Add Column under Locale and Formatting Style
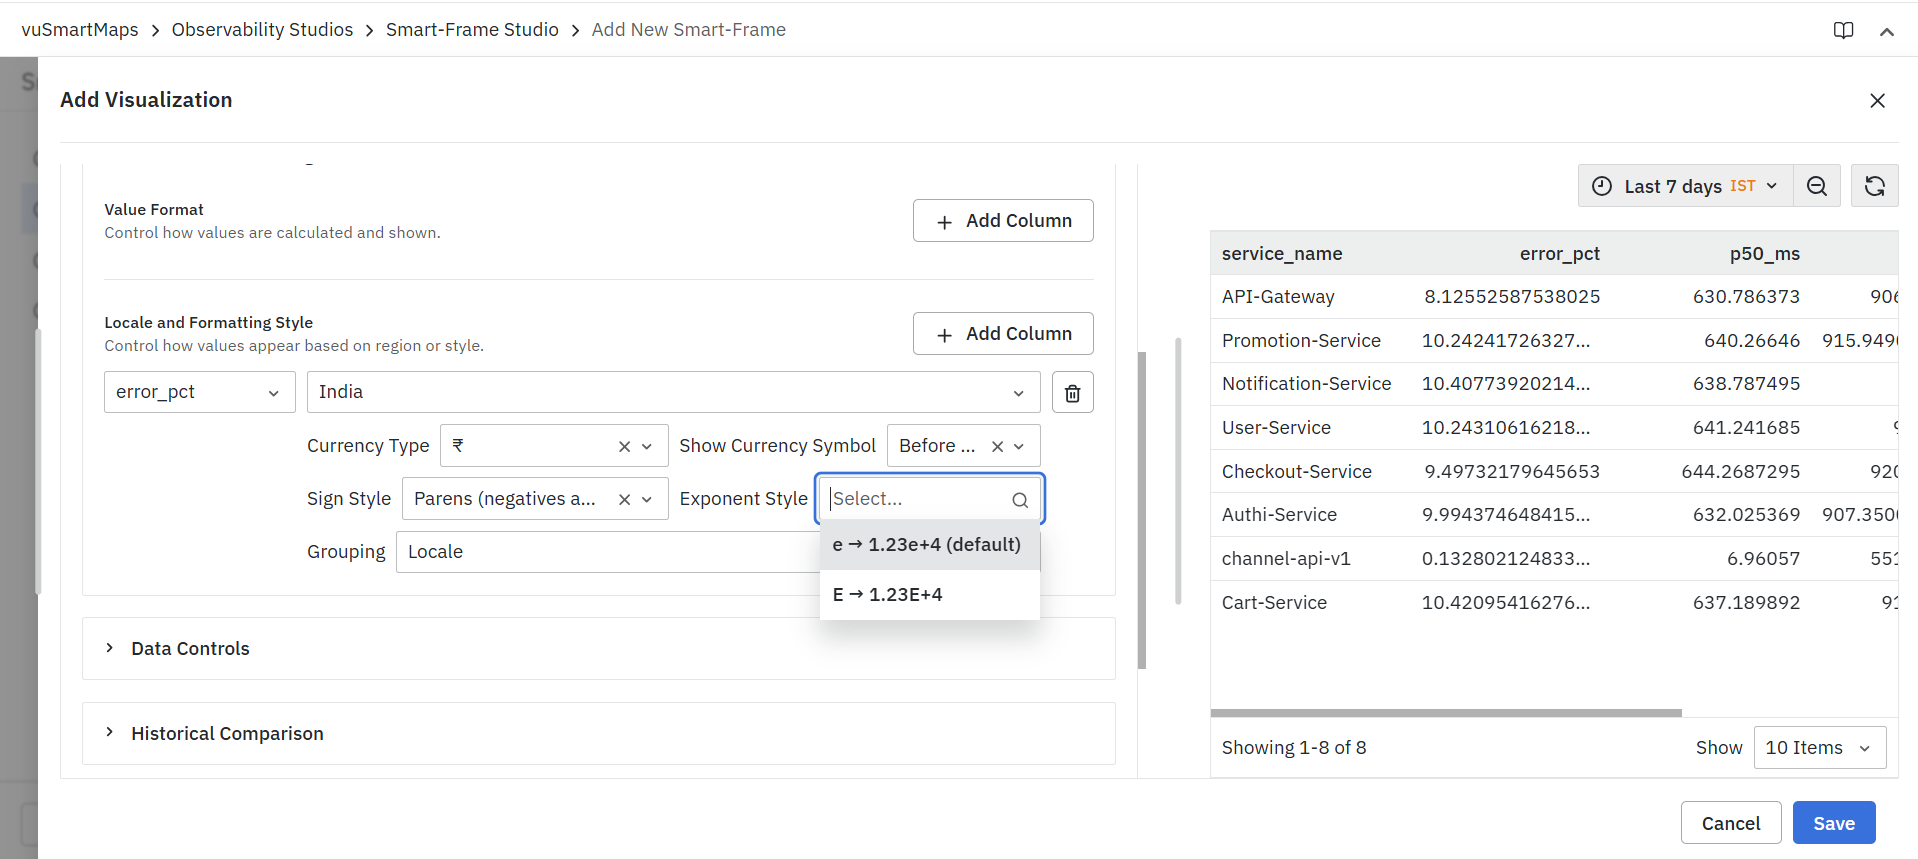Viewport: 1918px width, 859px height. pos(1003,334)
